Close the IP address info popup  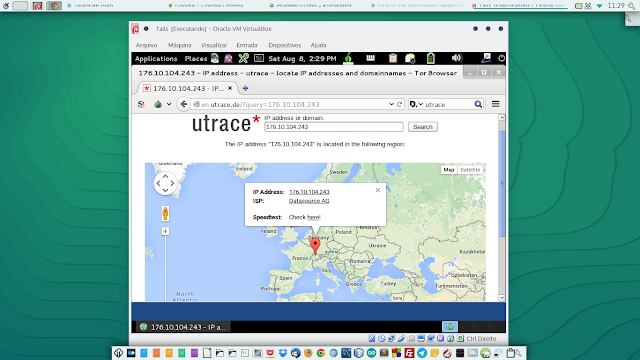click(x=378, y=190)
